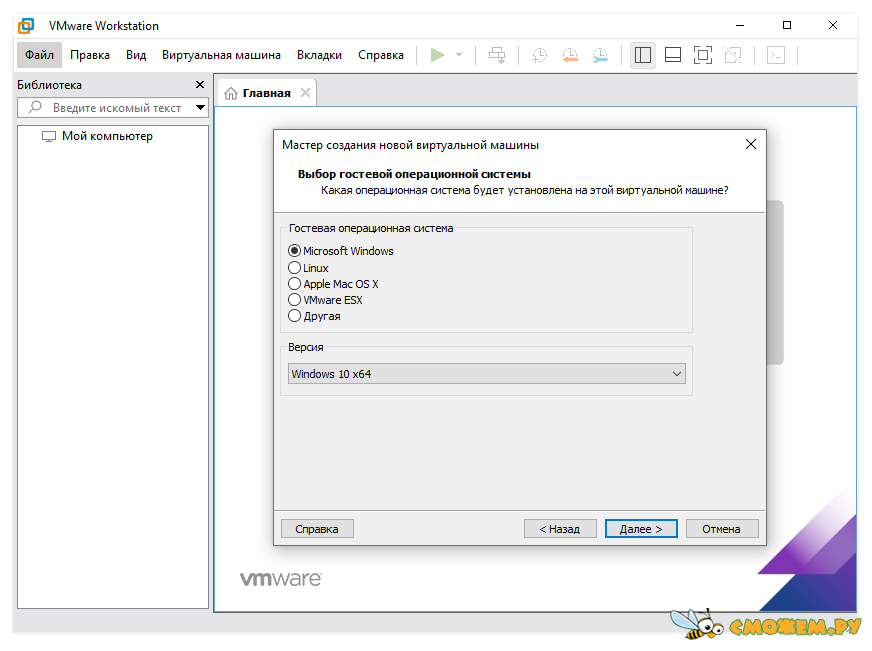
Task: Open the Snapshot Manager wrench icon
Action: point(600,55)
